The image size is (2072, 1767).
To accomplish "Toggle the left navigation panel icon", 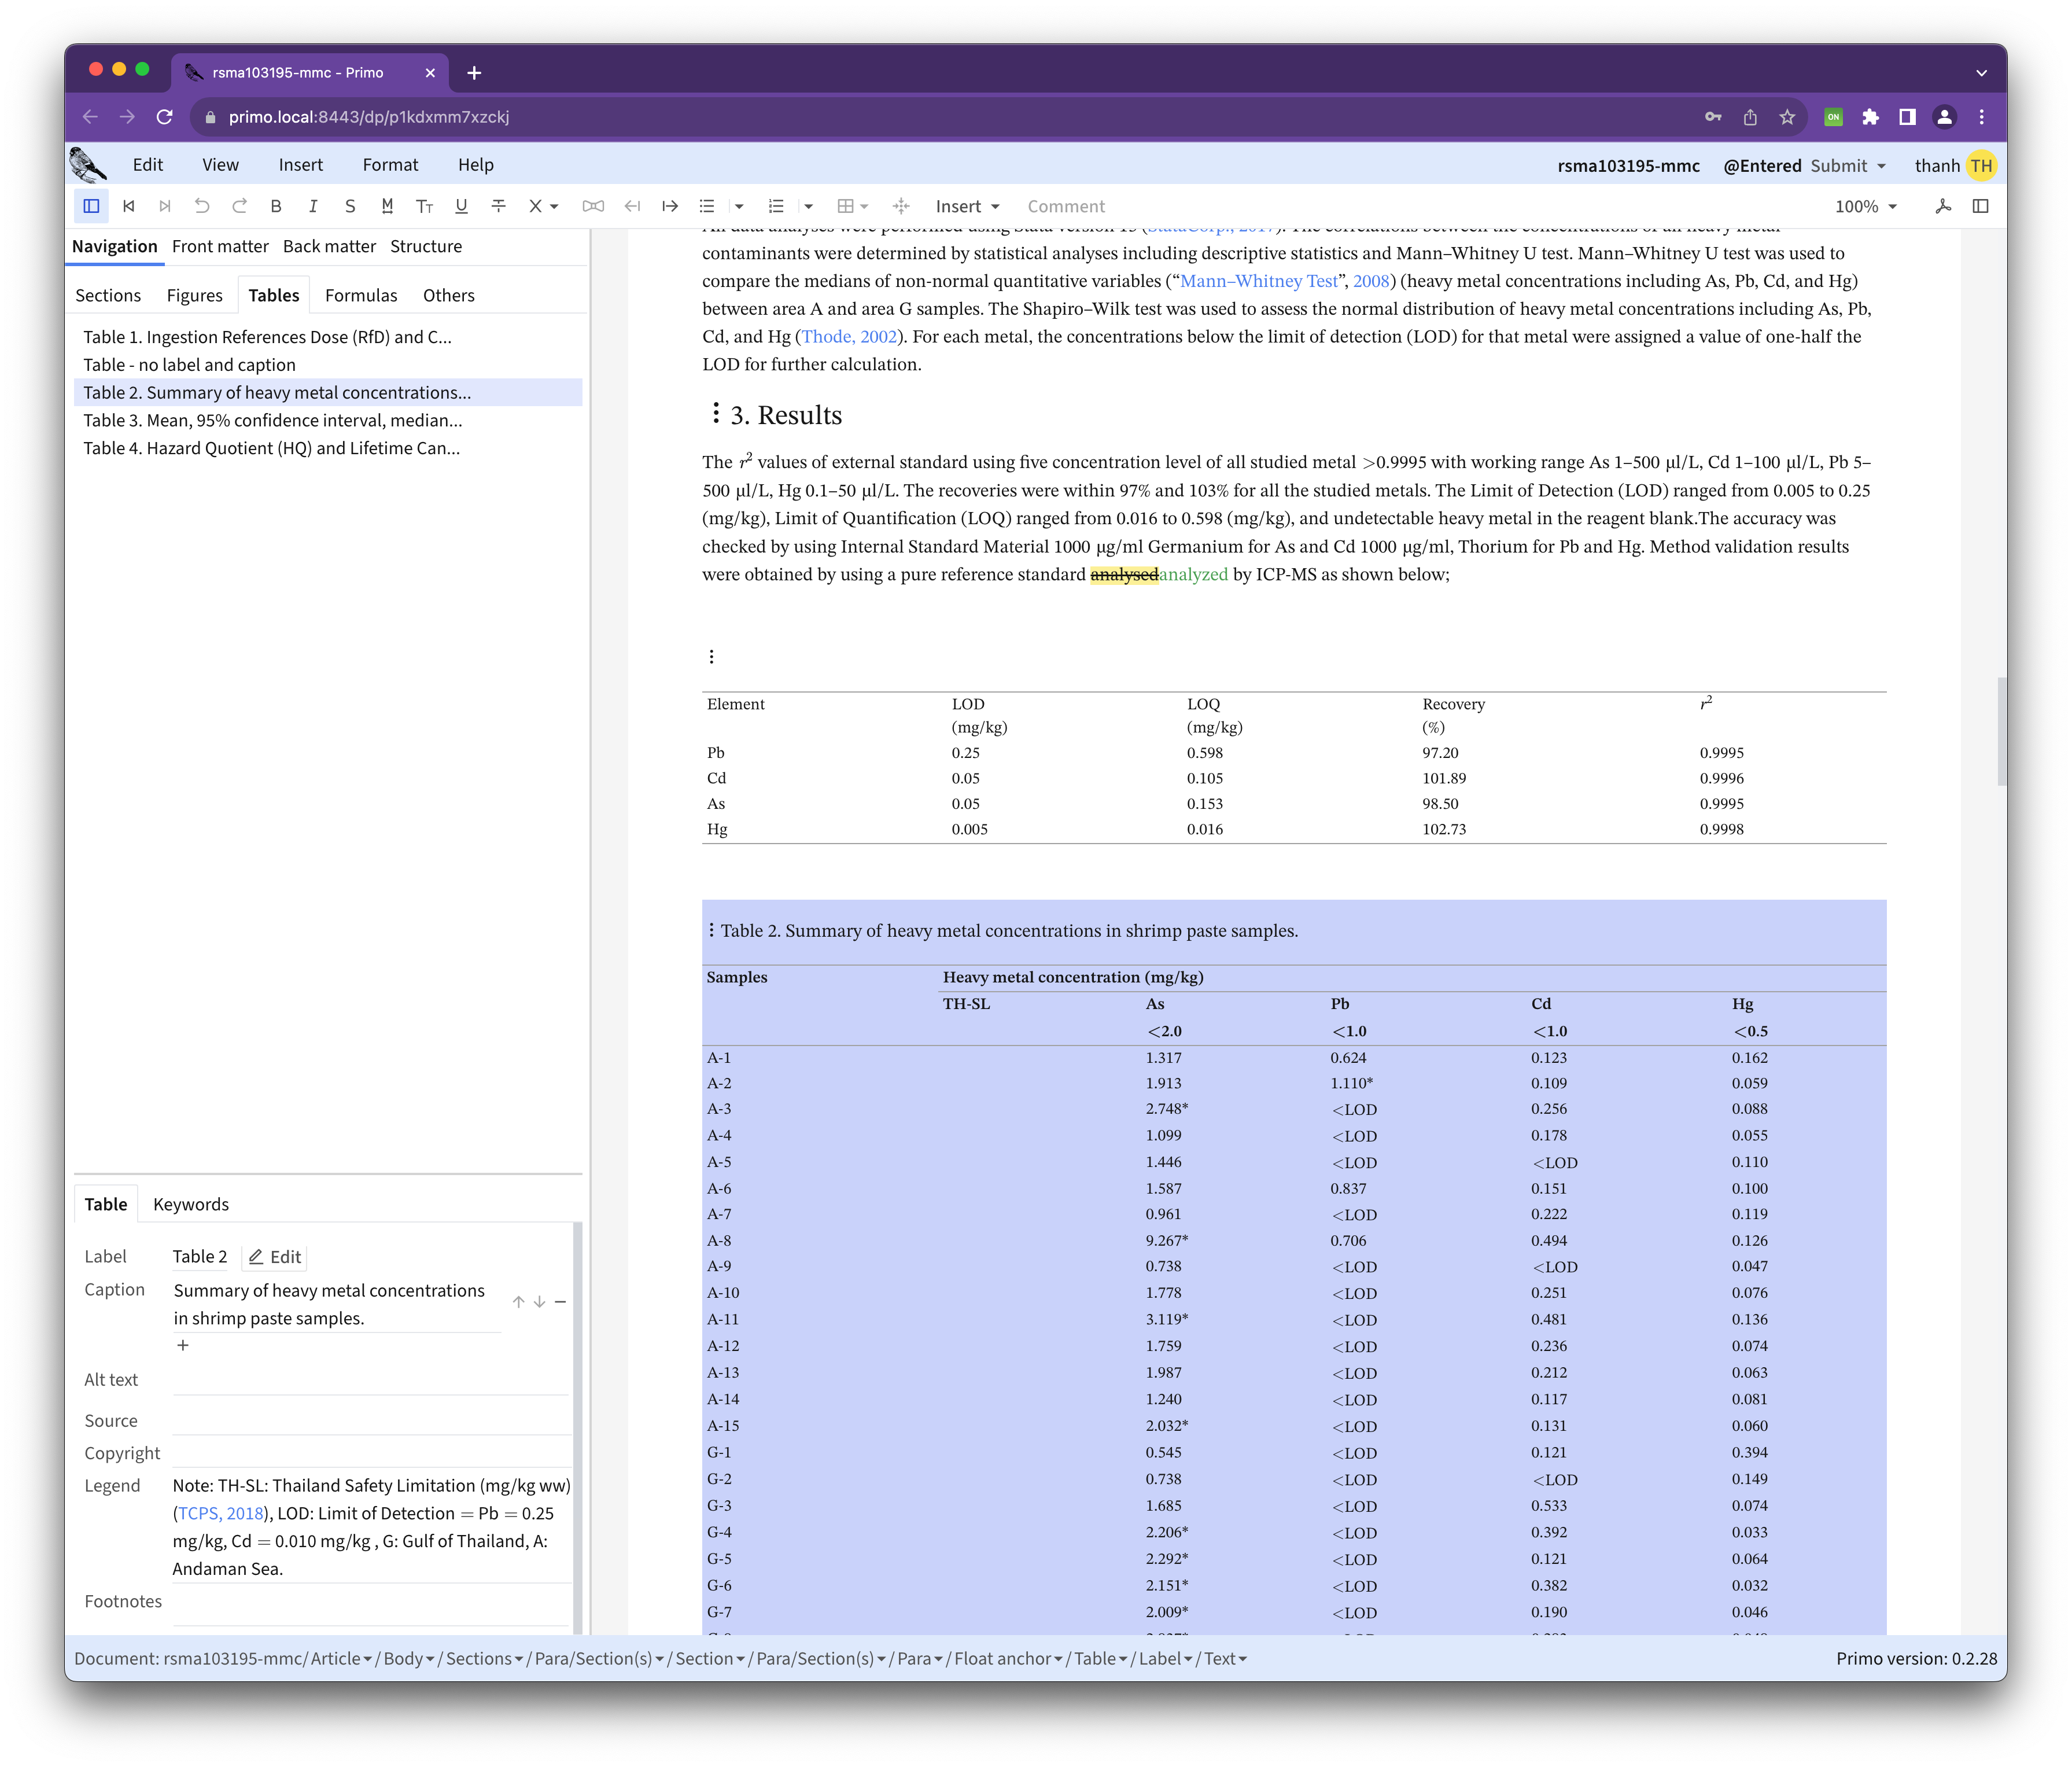I will point(91,206).
